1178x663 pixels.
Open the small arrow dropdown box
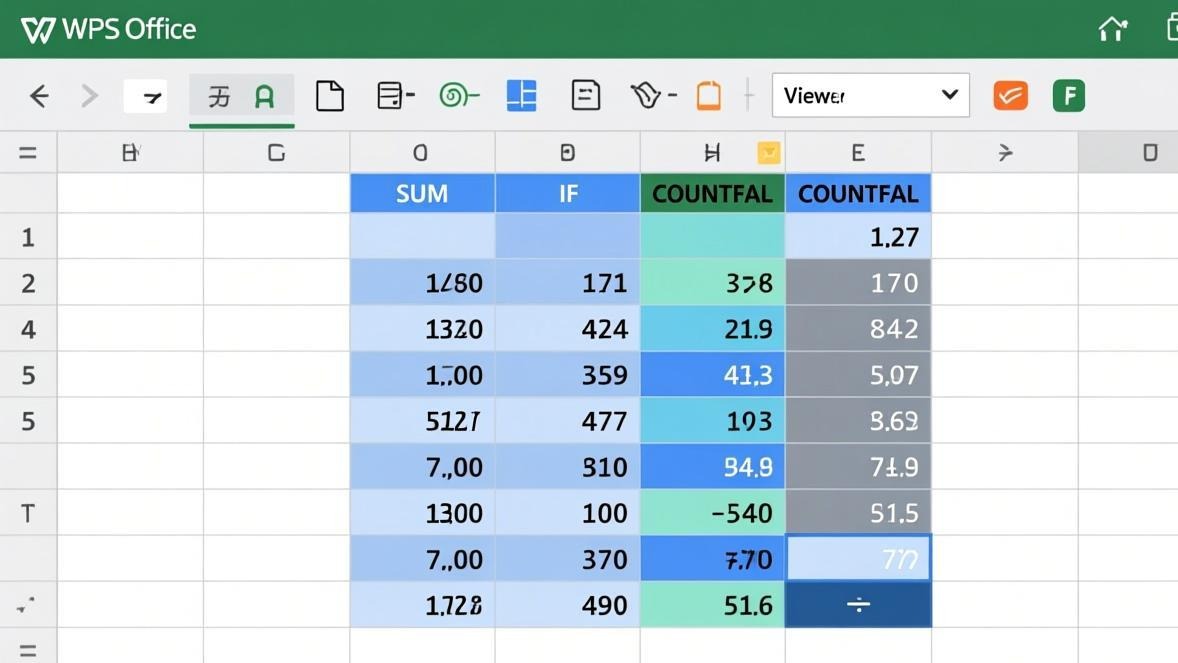tap(145, 96)
